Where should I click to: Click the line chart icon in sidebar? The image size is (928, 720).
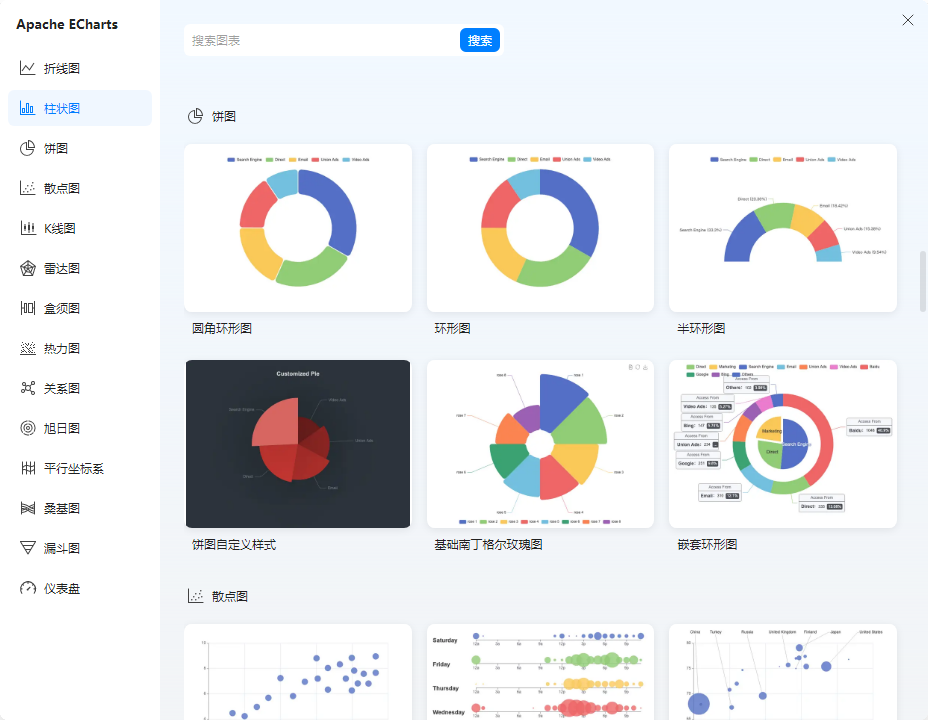[x=28, y=68]
